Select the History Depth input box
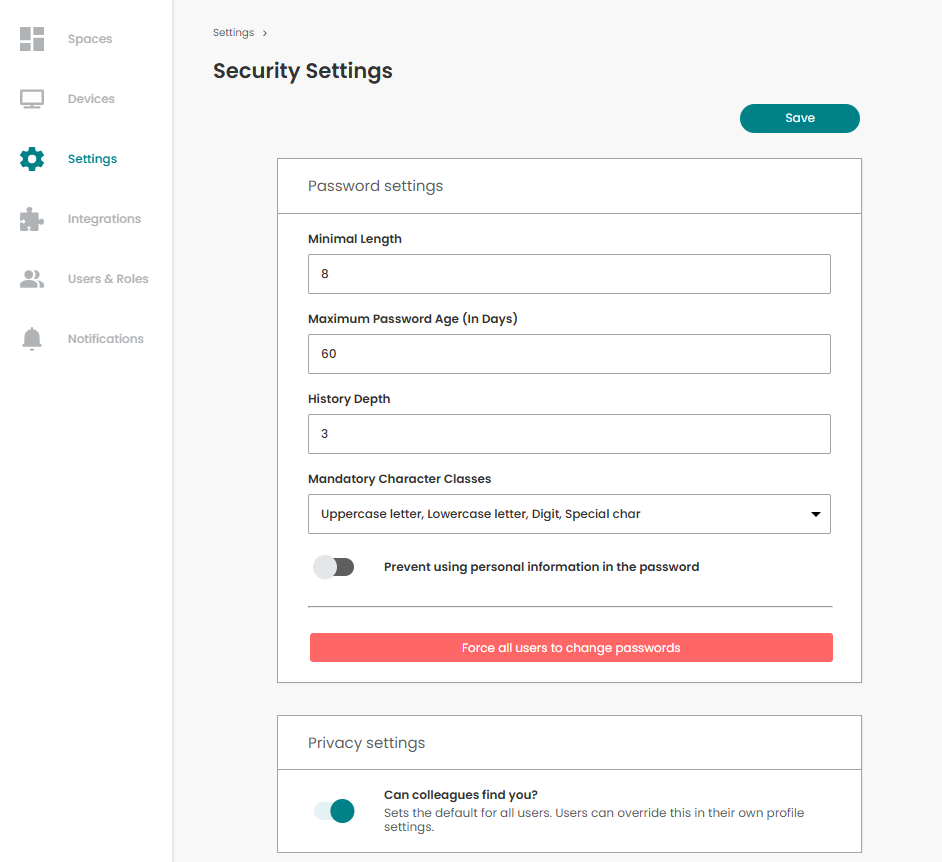Viewport: 942px width, 862px height. coord(569,434)
